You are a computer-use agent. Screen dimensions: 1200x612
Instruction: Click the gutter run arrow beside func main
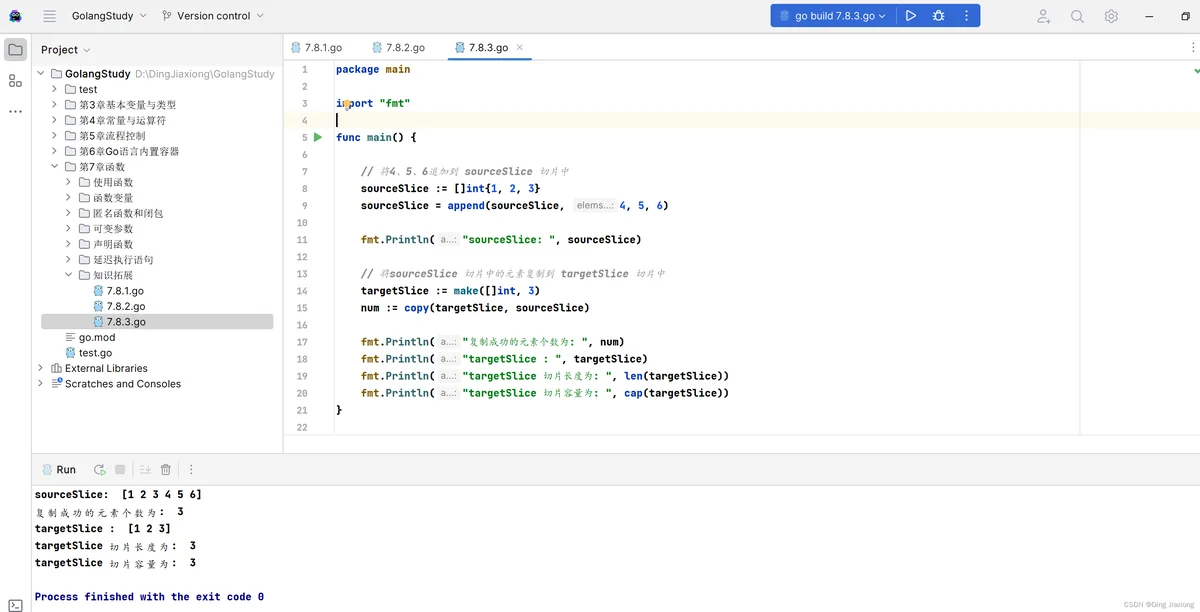[x=318, y=137]
